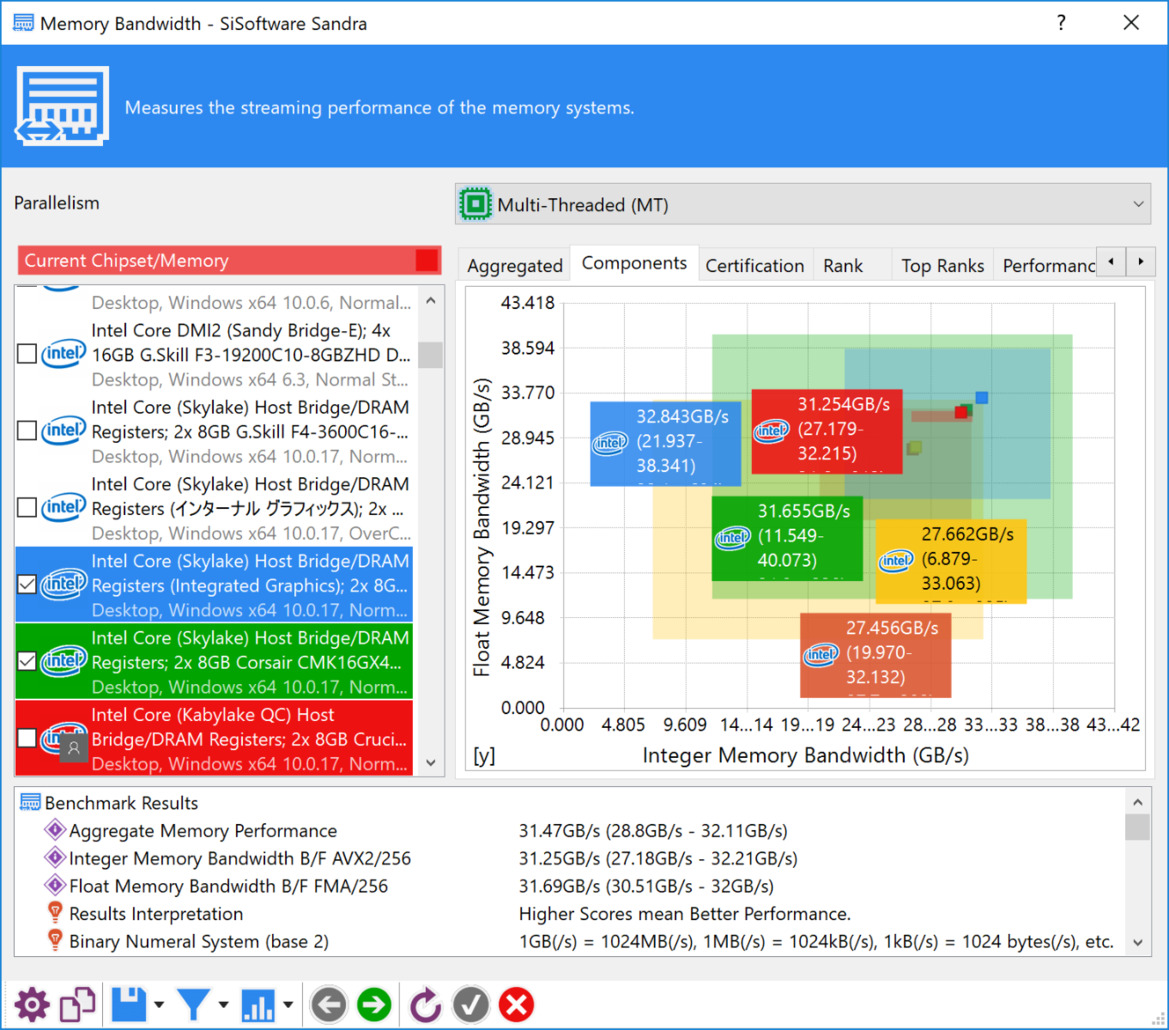Click the bar chart view icon
The width and height of the screenshot is (1169, 1030).
click(258, 1005)
